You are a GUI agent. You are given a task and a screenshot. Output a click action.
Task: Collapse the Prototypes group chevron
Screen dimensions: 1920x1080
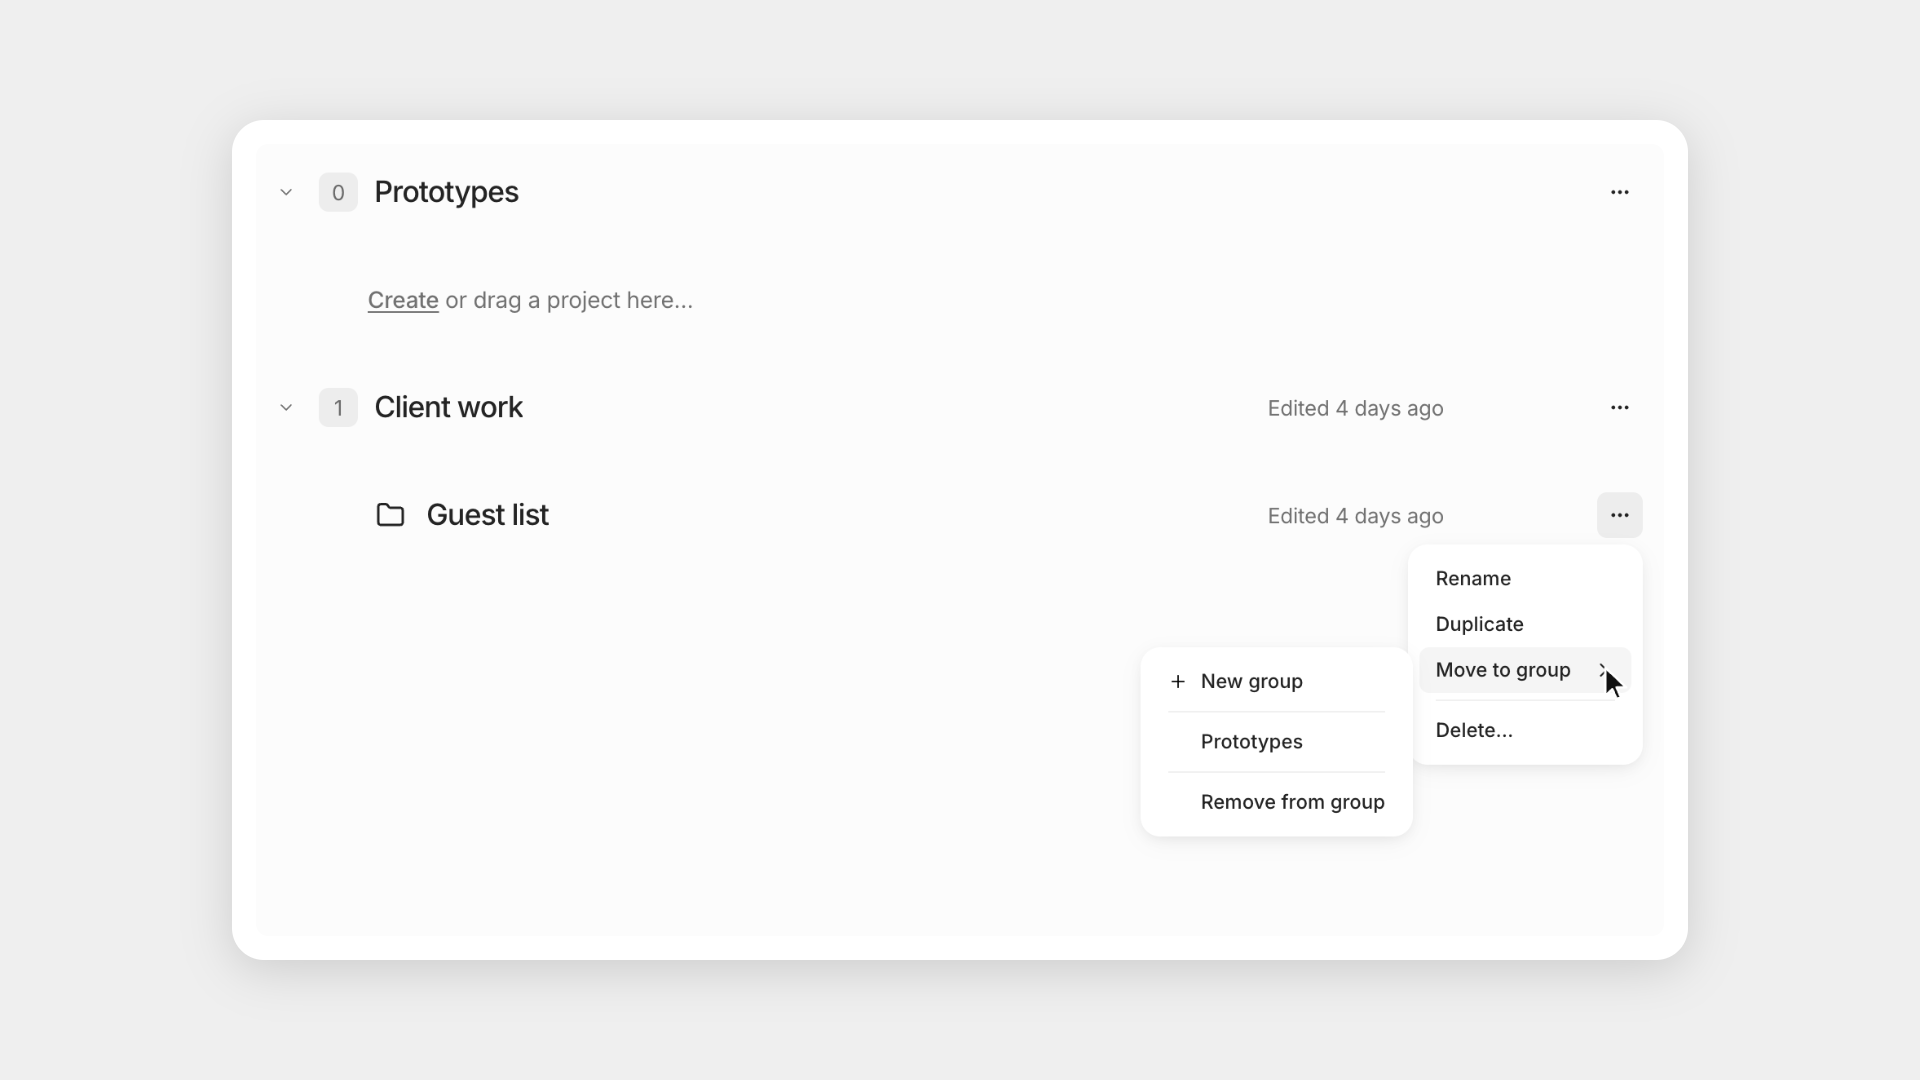[x=286, y=192]
